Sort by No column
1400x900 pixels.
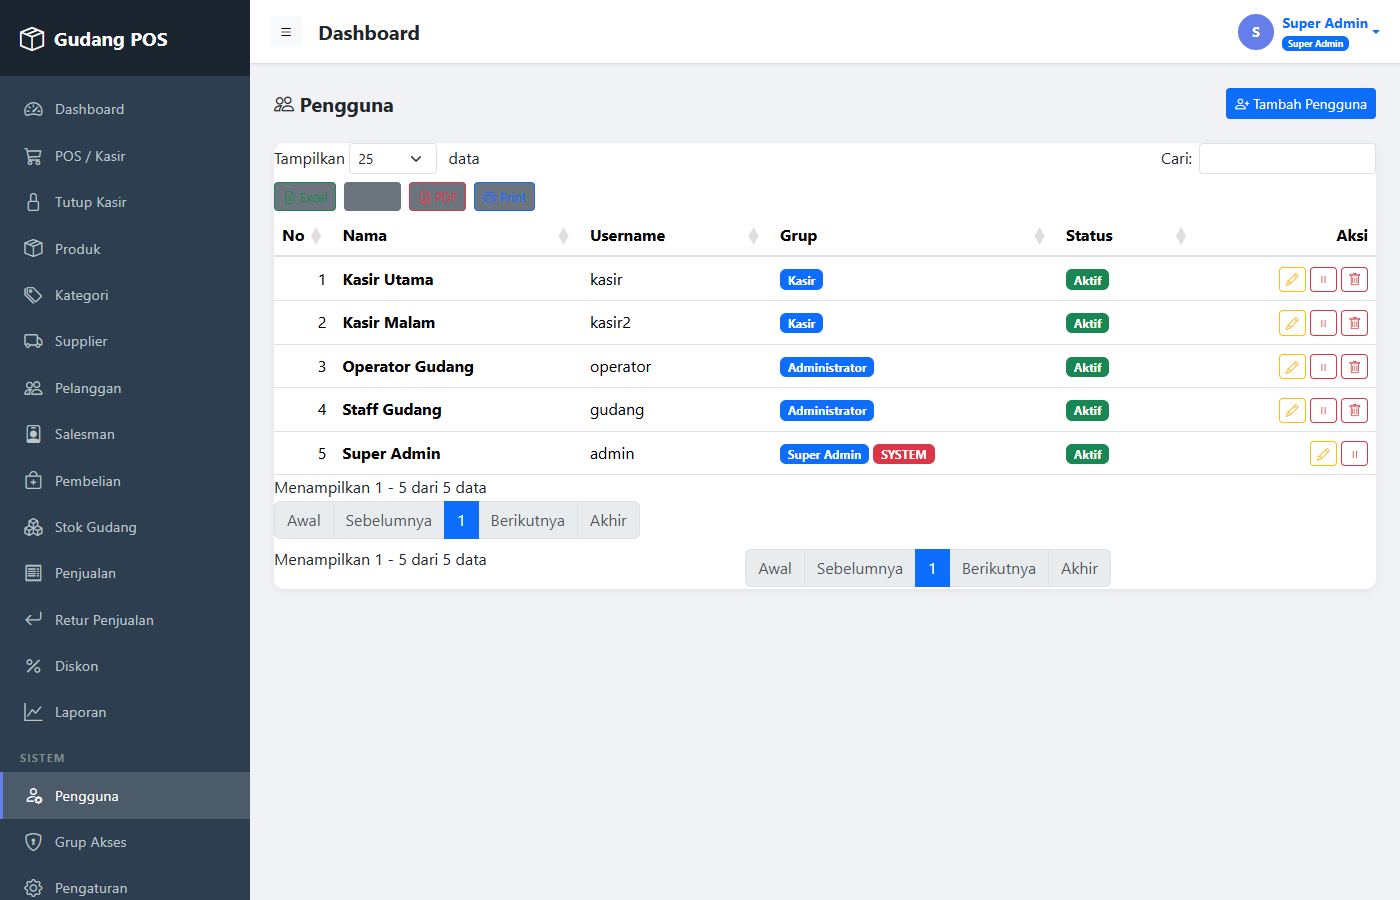click(302, 236)
